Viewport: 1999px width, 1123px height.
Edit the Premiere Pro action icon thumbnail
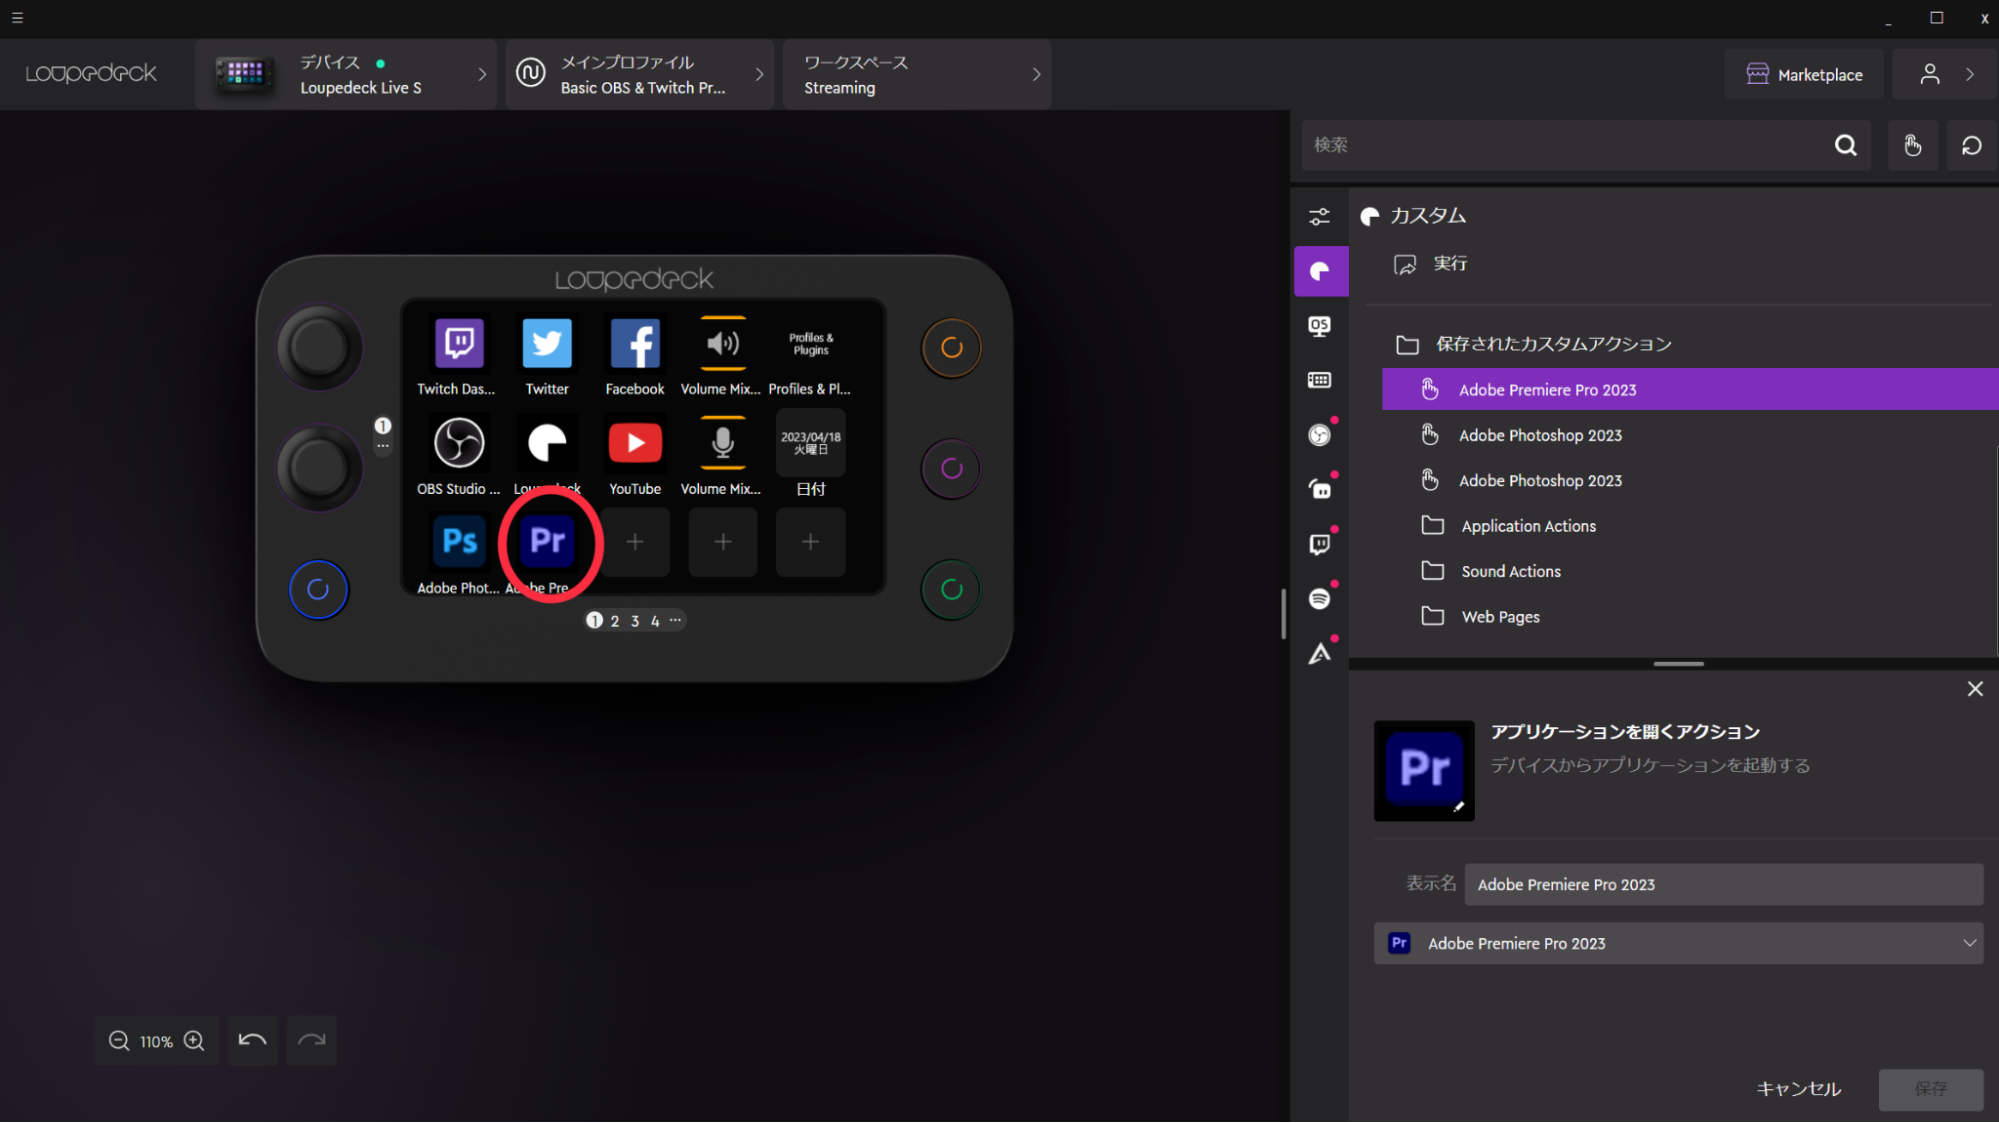(1424, 771)
